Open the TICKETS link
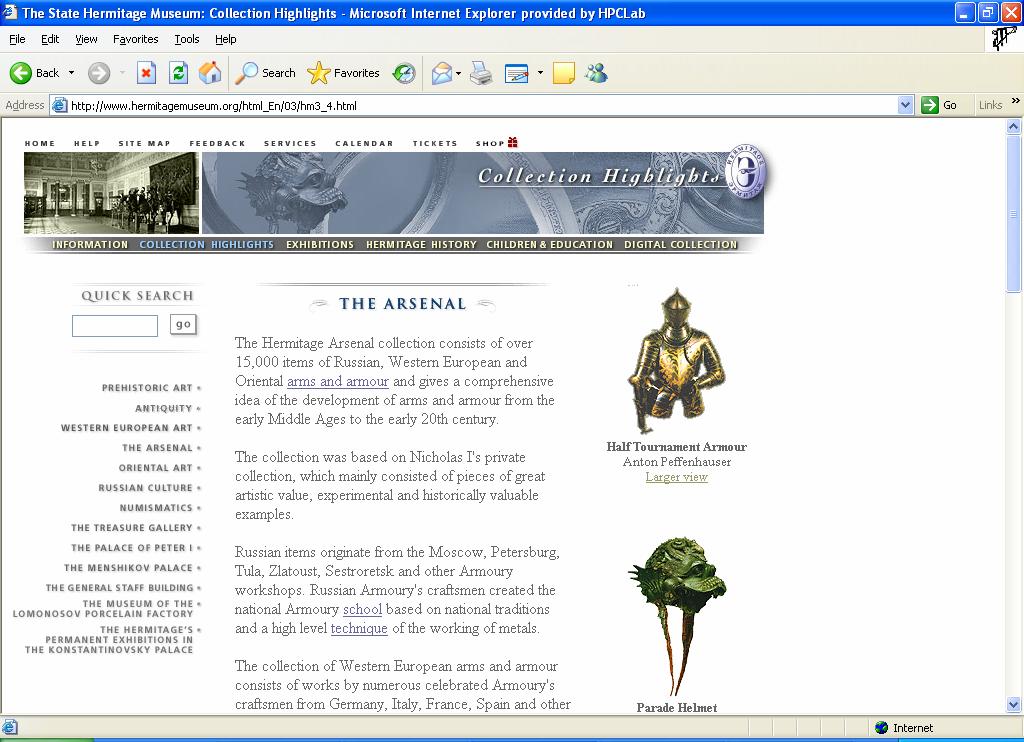The width and height of the screenshot is (1024, 742). pyautogui.click(x=435, y=144)
